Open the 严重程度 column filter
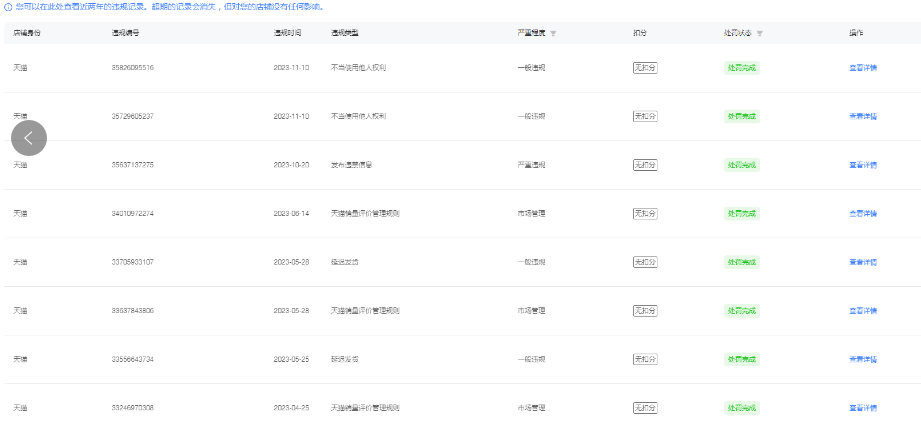 pyautogui.click(x=554, y=34)
